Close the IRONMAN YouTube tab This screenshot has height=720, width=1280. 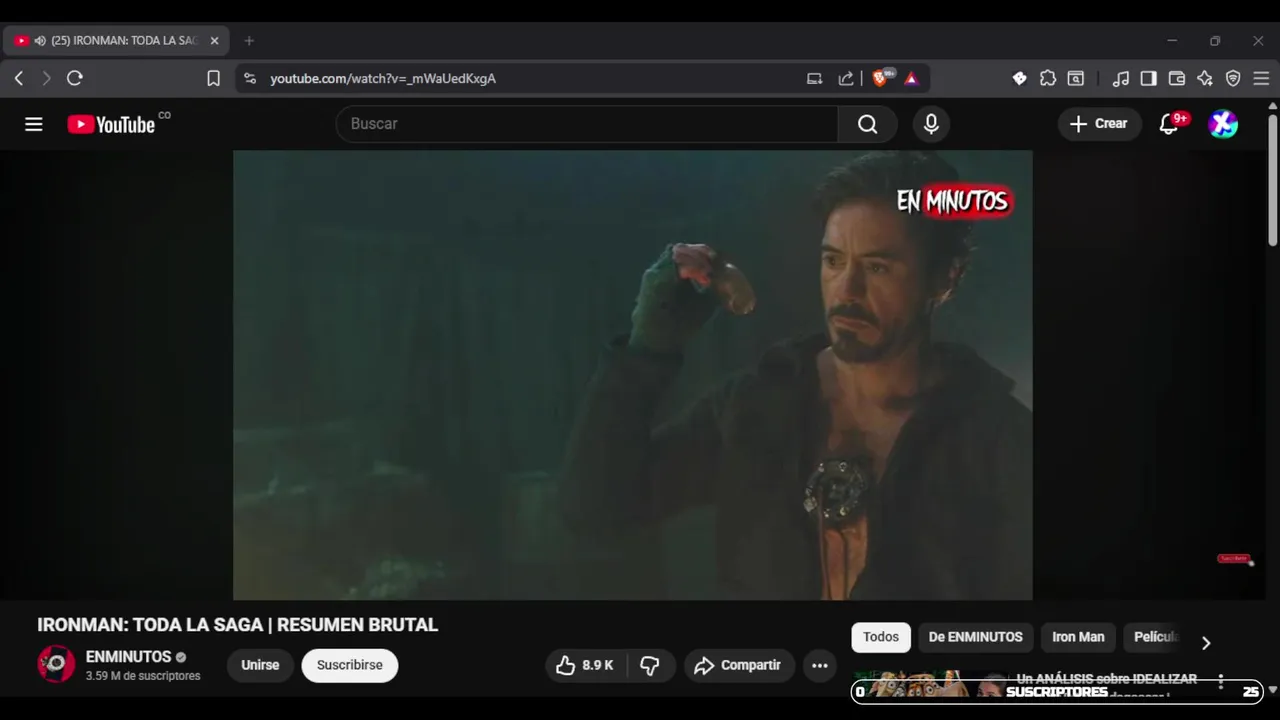click(x=214, y=41)
